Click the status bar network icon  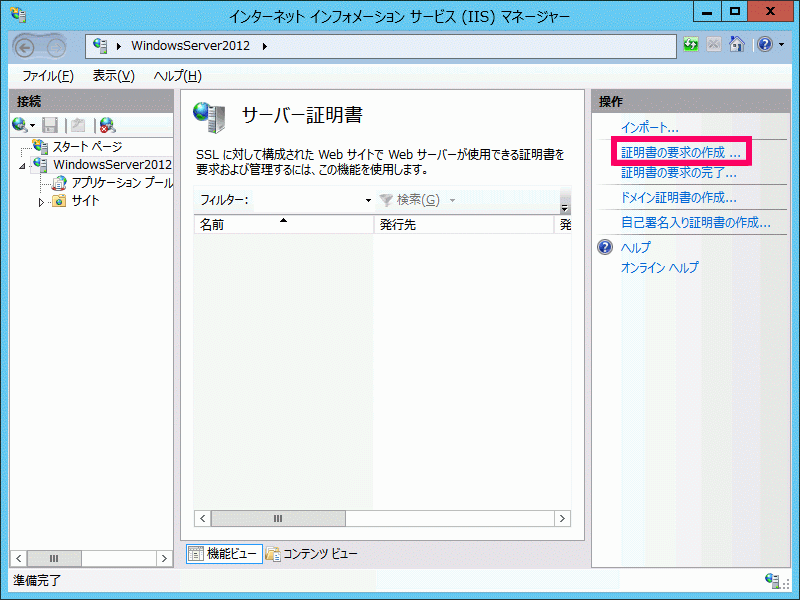click(772, 580)
